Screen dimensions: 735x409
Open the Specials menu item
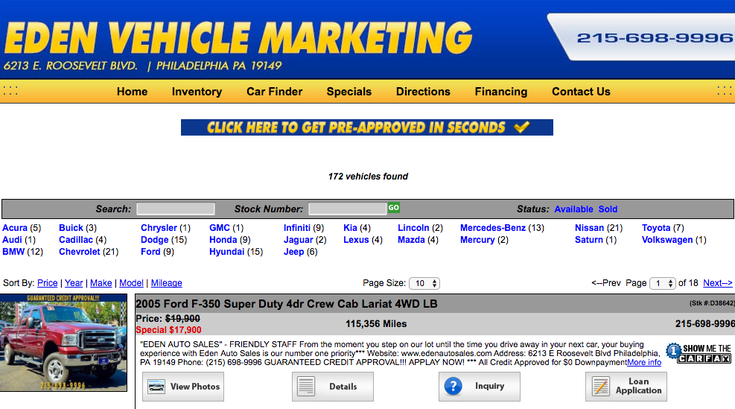349,91
